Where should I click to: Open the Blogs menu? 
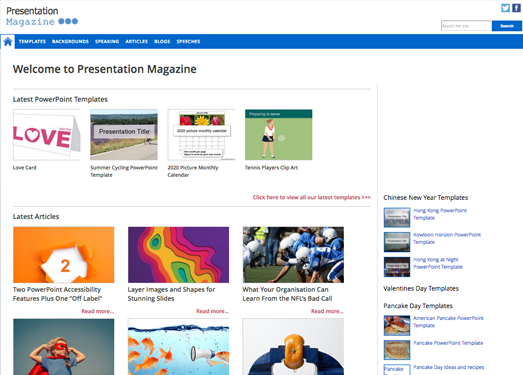tap(162, 41)
